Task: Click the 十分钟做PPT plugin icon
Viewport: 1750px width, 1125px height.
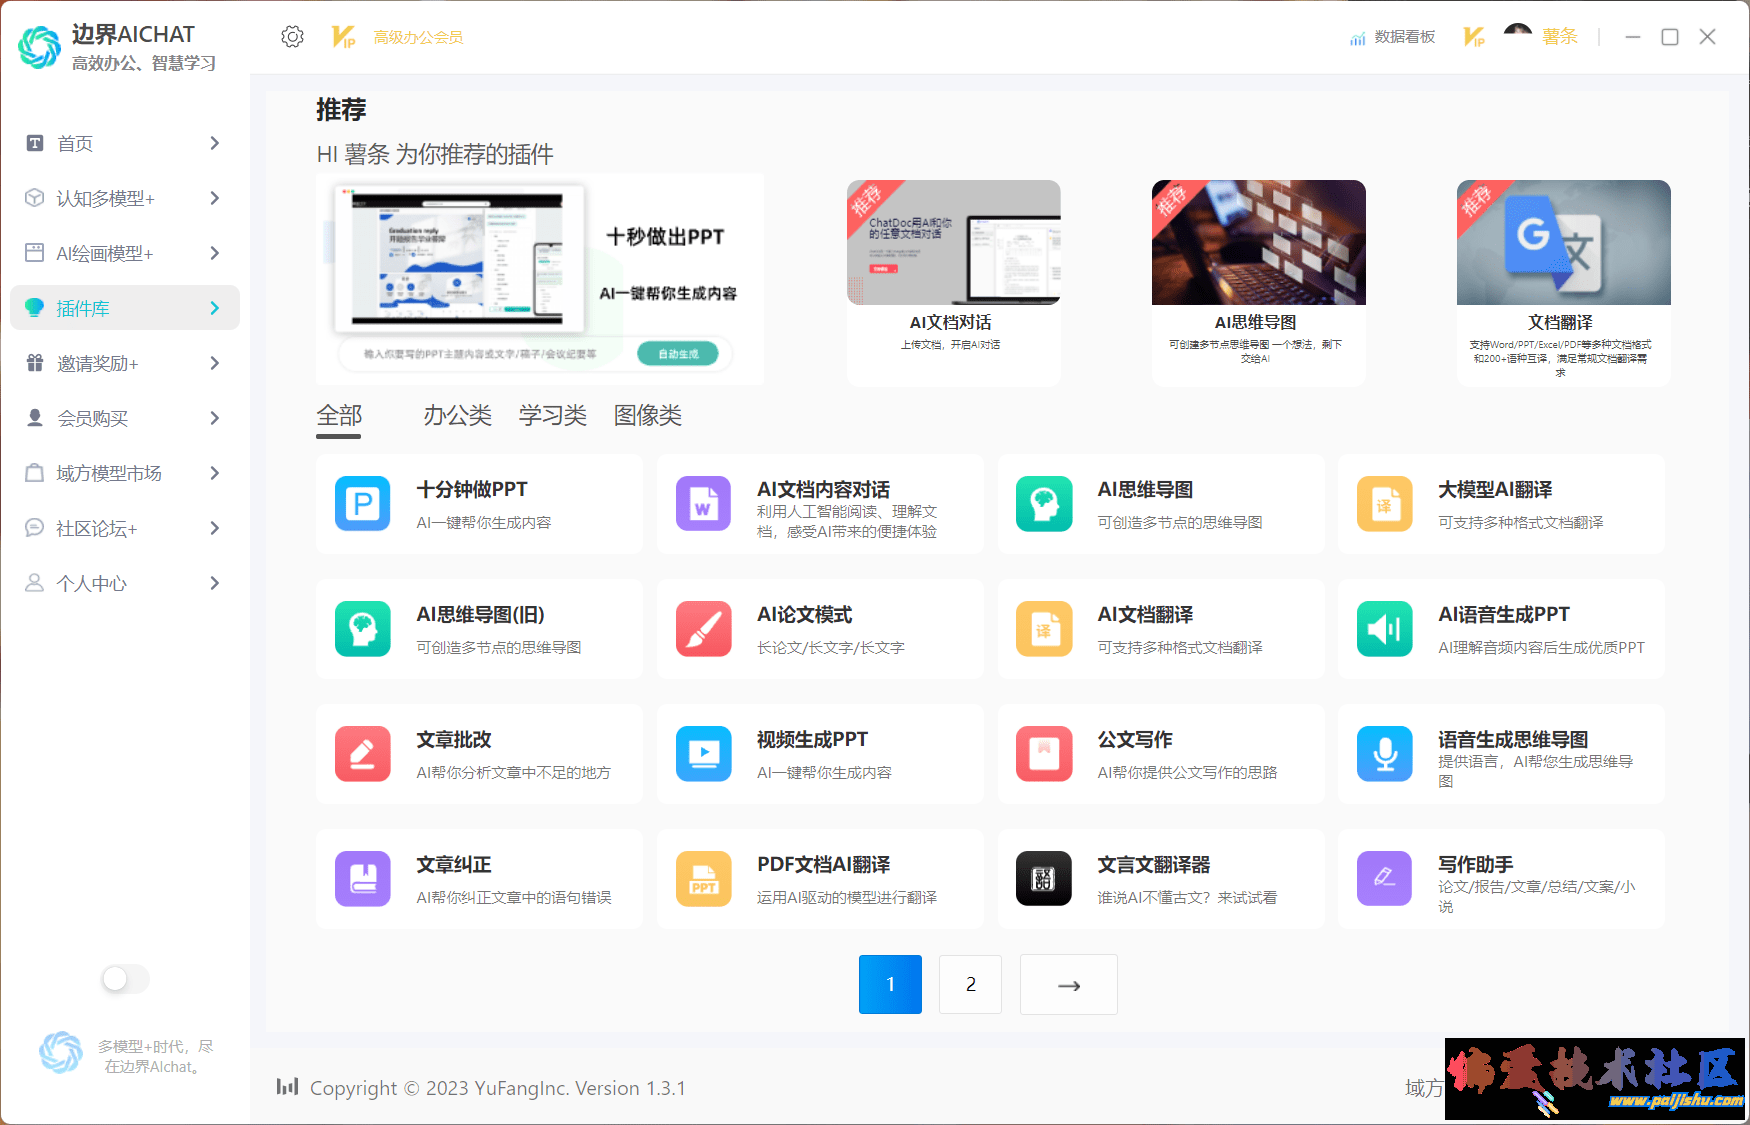Action: tap(362, 503)
